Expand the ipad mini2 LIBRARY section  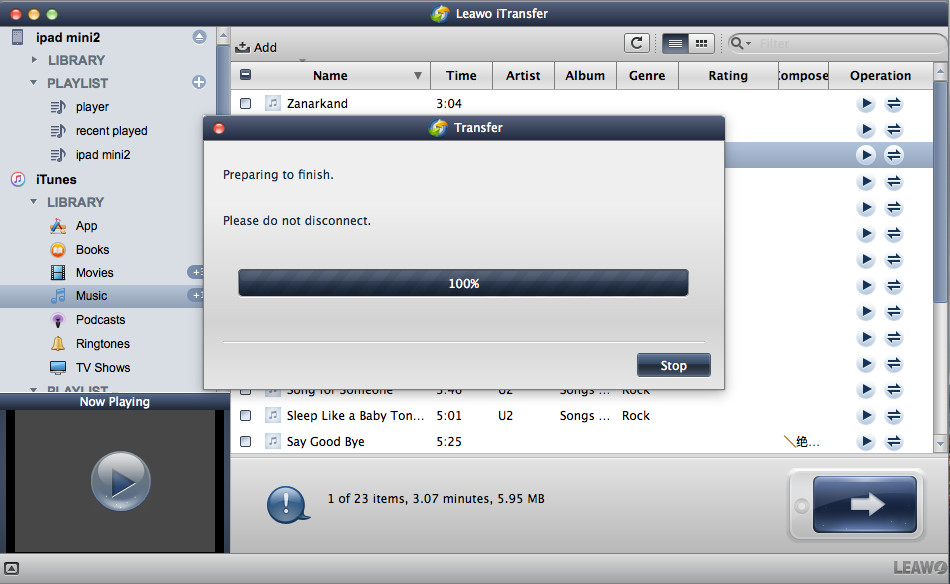34,60
